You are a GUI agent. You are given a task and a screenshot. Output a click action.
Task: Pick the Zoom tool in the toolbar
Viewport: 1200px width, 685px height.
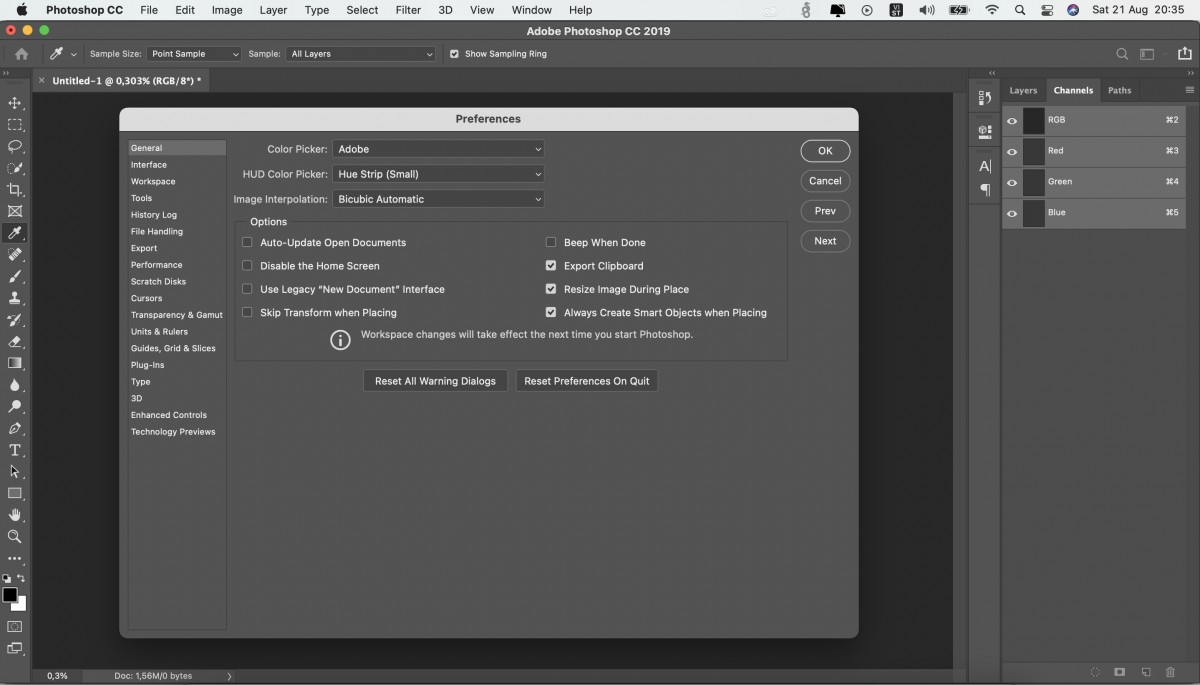(x=15, y=537)
